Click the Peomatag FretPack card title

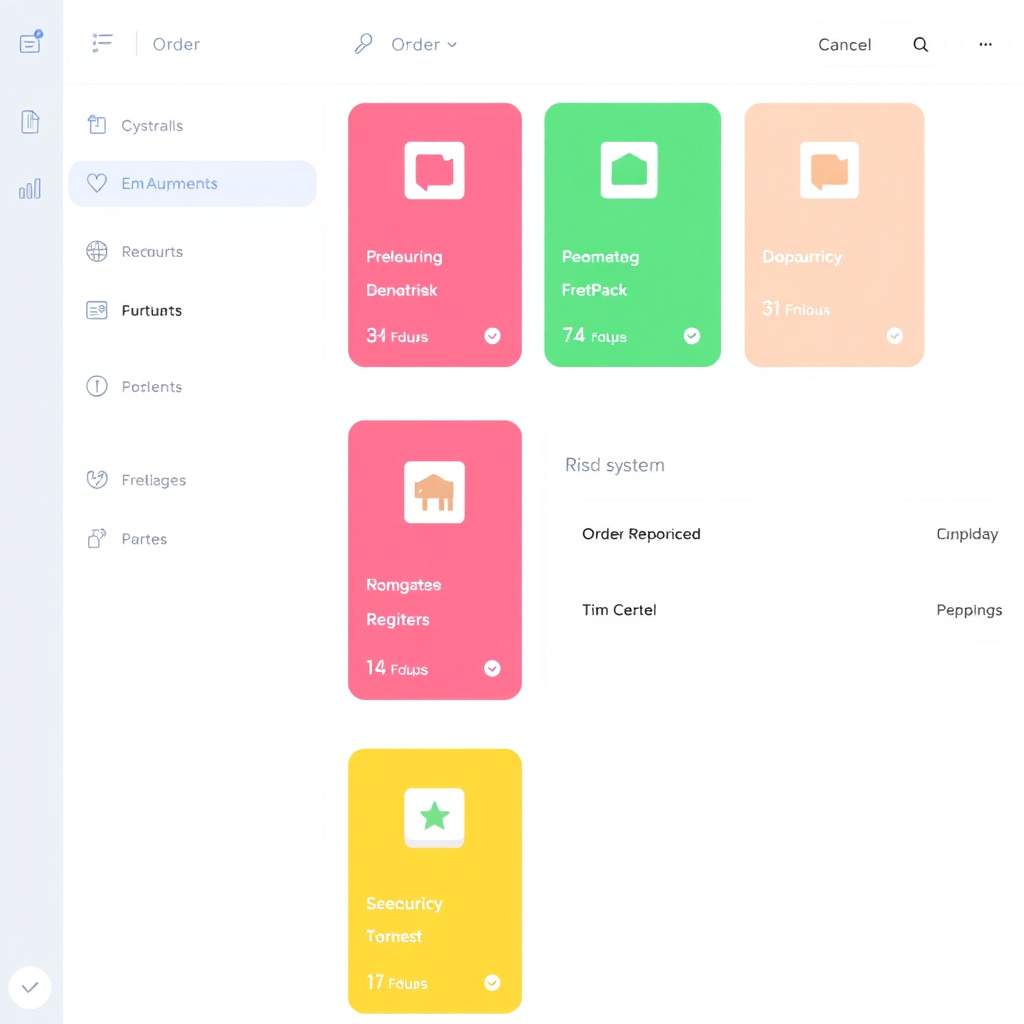click(600, 273)
